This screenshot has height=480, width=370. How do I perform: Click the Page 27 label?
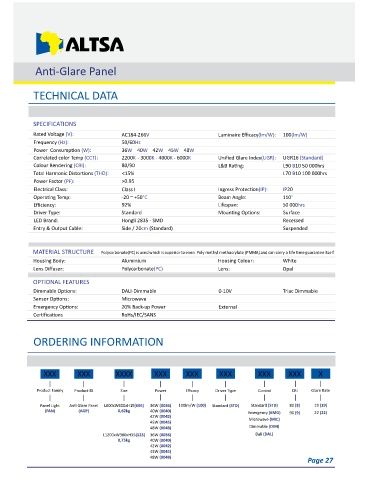click(x=320, y=460)
